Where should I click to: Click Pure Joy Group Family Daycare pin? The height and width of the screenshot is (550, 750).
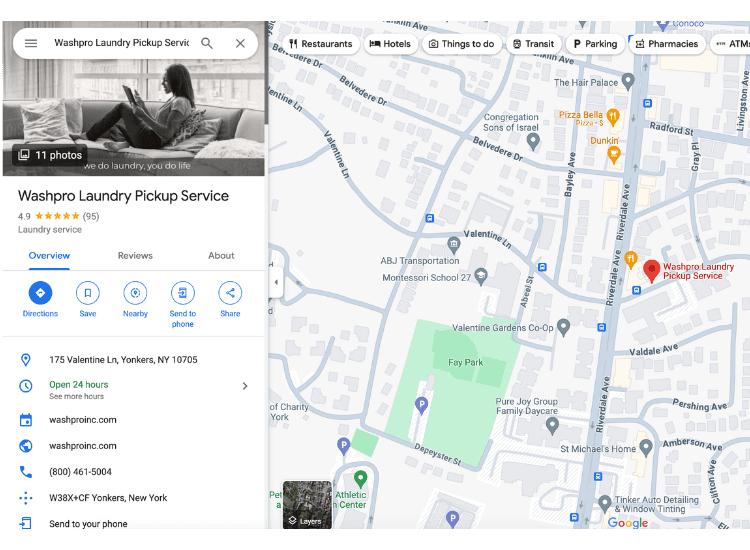coord(552,426)
